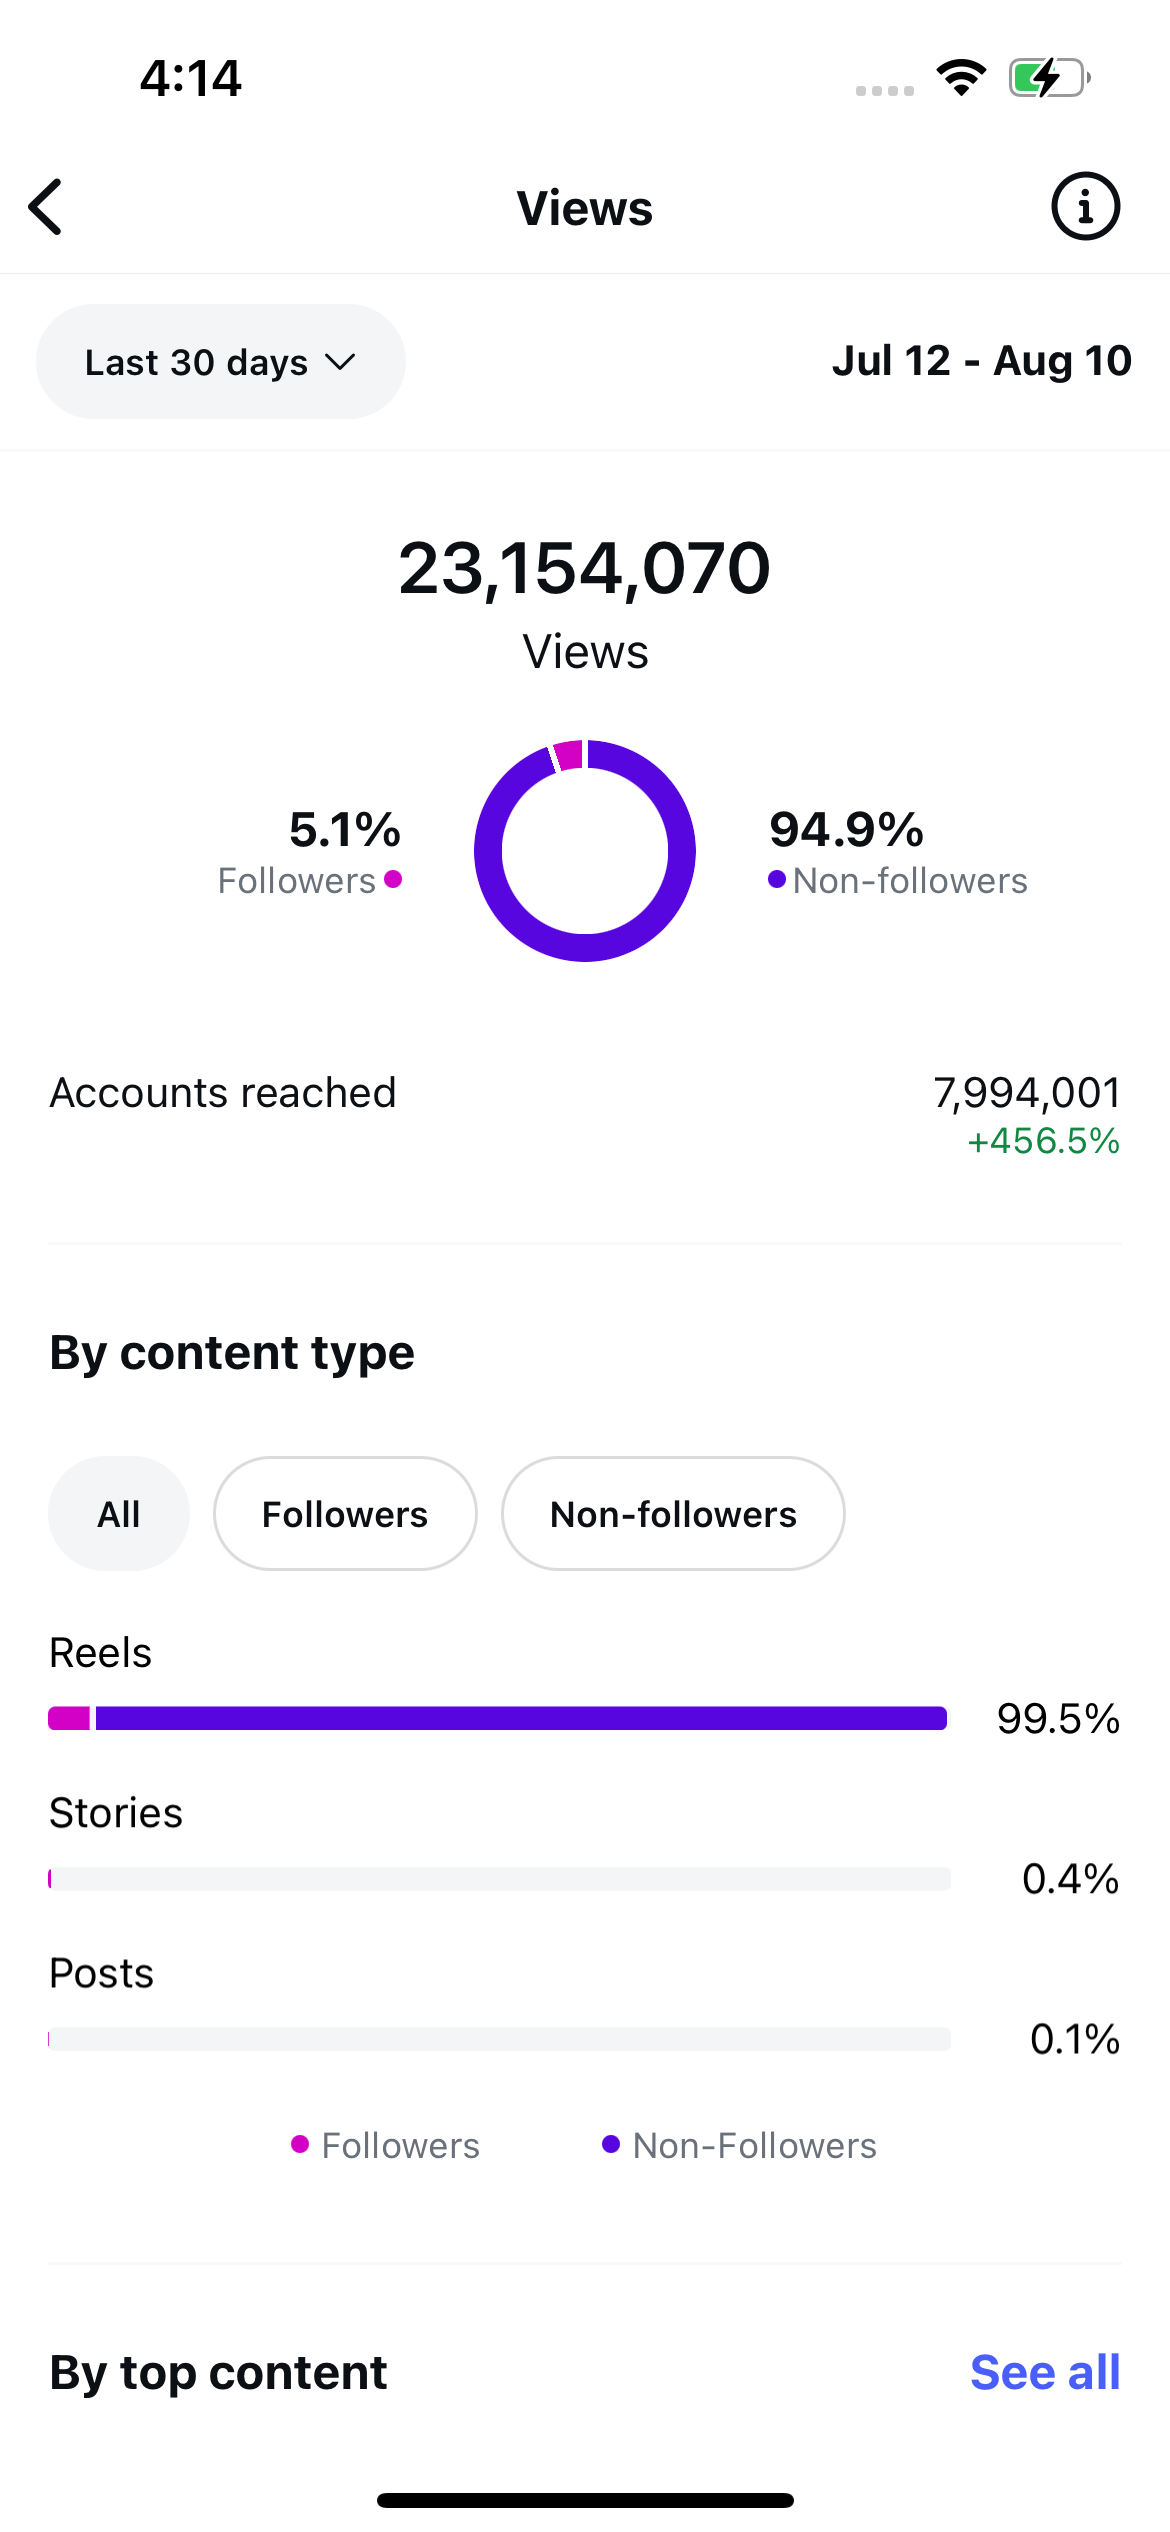Open See all for top content
Image resolution: width=1170 pixels, height=2532 pixels.
tap(1045, 2372)
